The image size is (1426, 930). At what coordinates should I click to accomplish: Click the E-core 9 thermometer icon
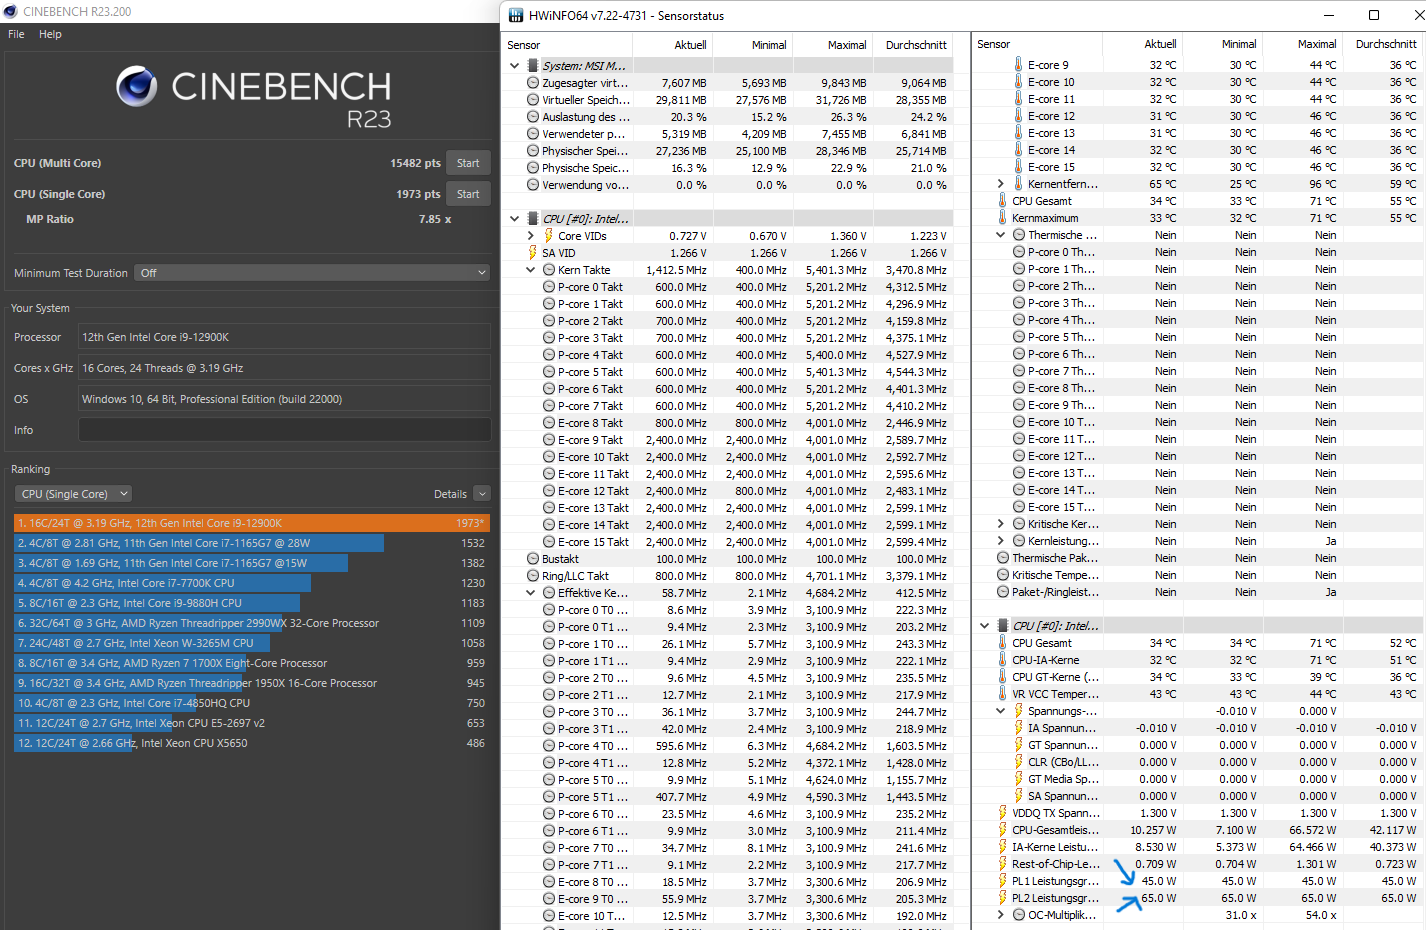(x=1019, y=65)
